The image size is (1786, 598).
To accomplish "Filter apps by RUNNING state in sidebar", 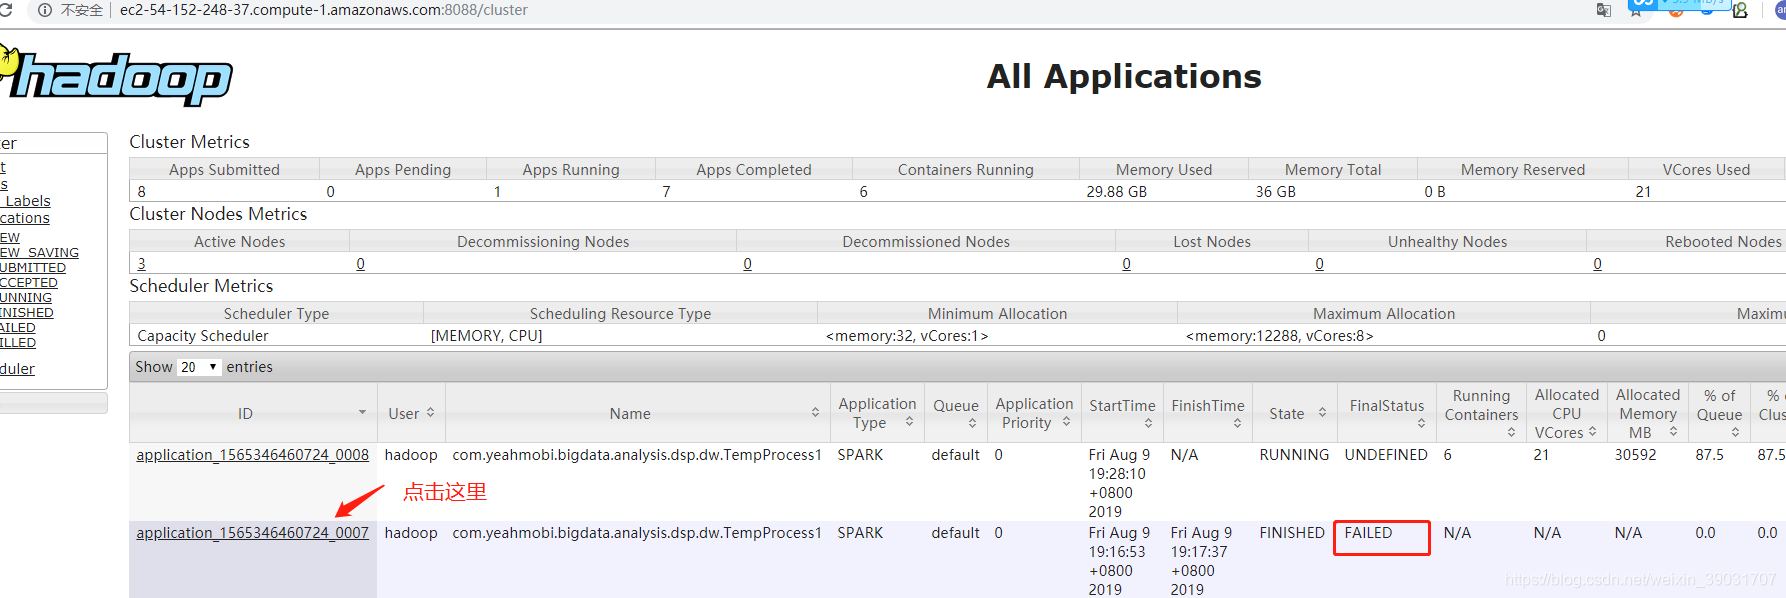I will coord(26,298).
